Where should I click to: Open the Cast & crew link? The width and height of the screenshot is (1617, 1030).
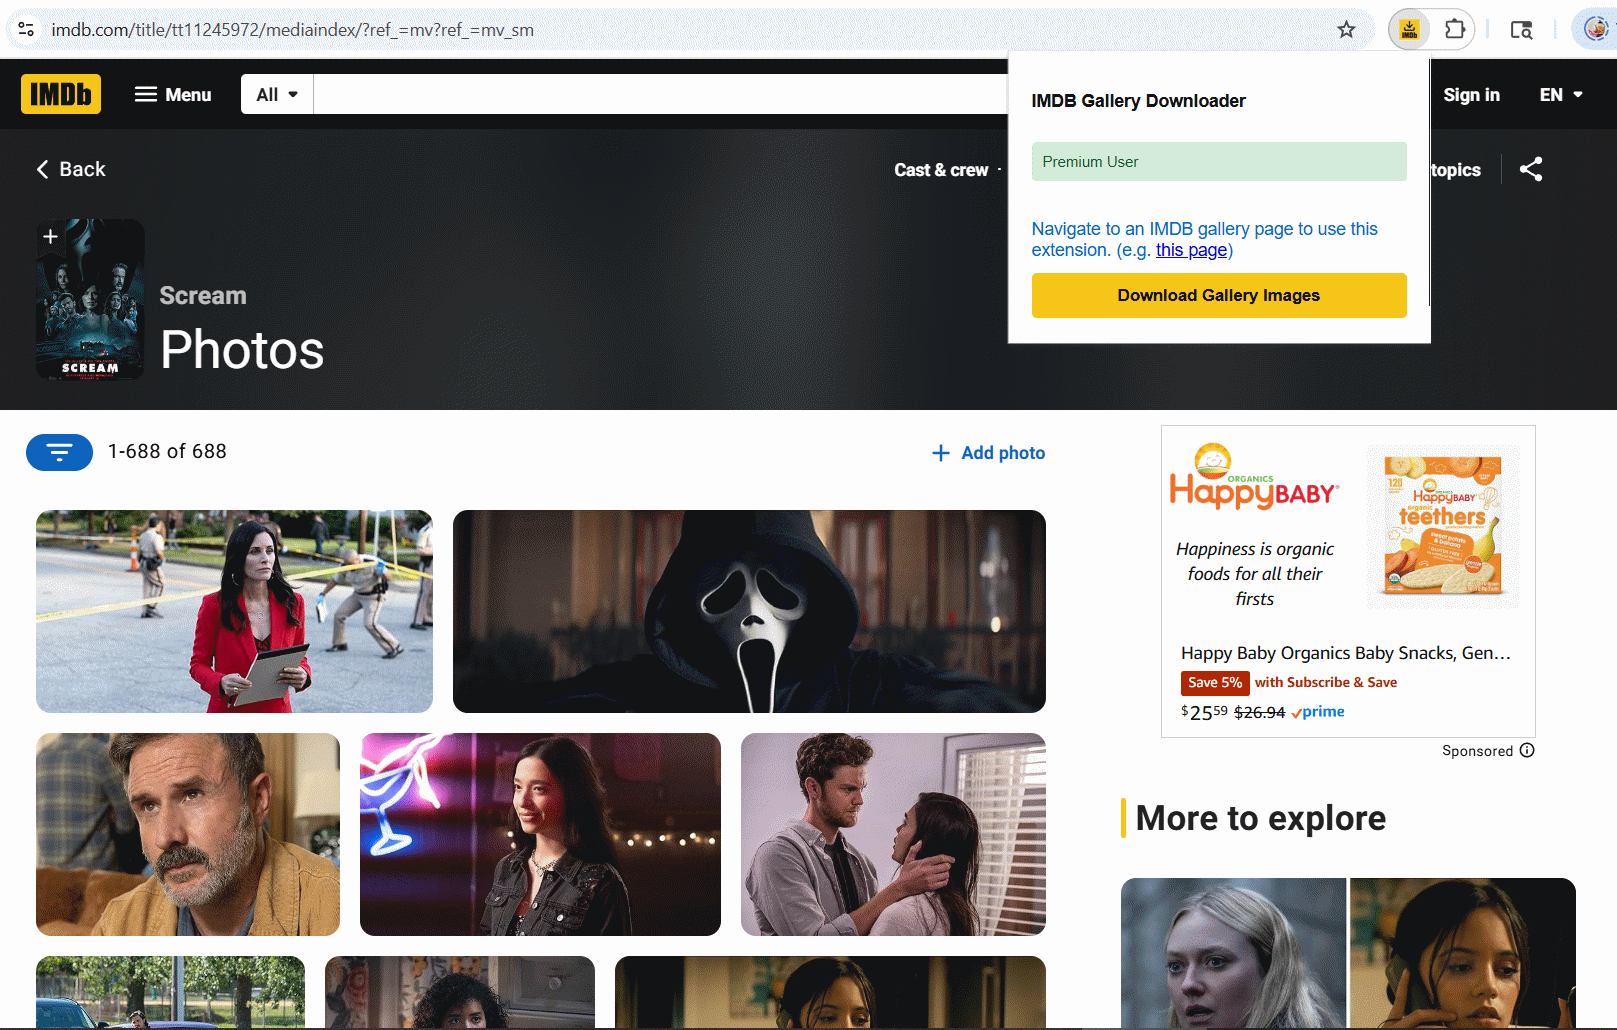941,170
